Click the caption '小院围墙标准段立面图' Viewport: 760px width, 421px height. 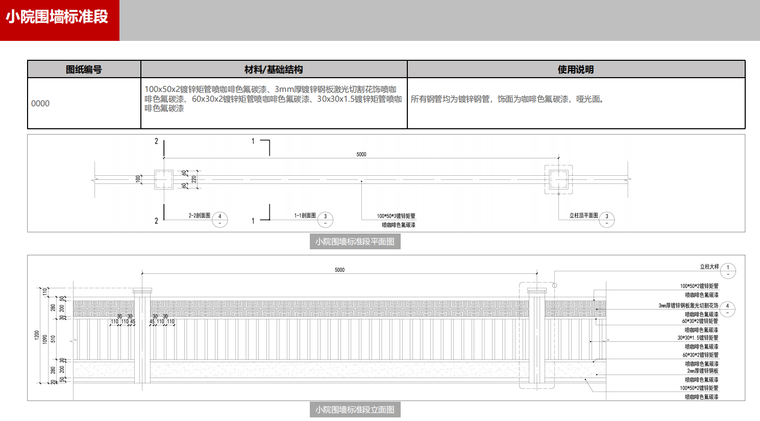click(x=355, y=409)
